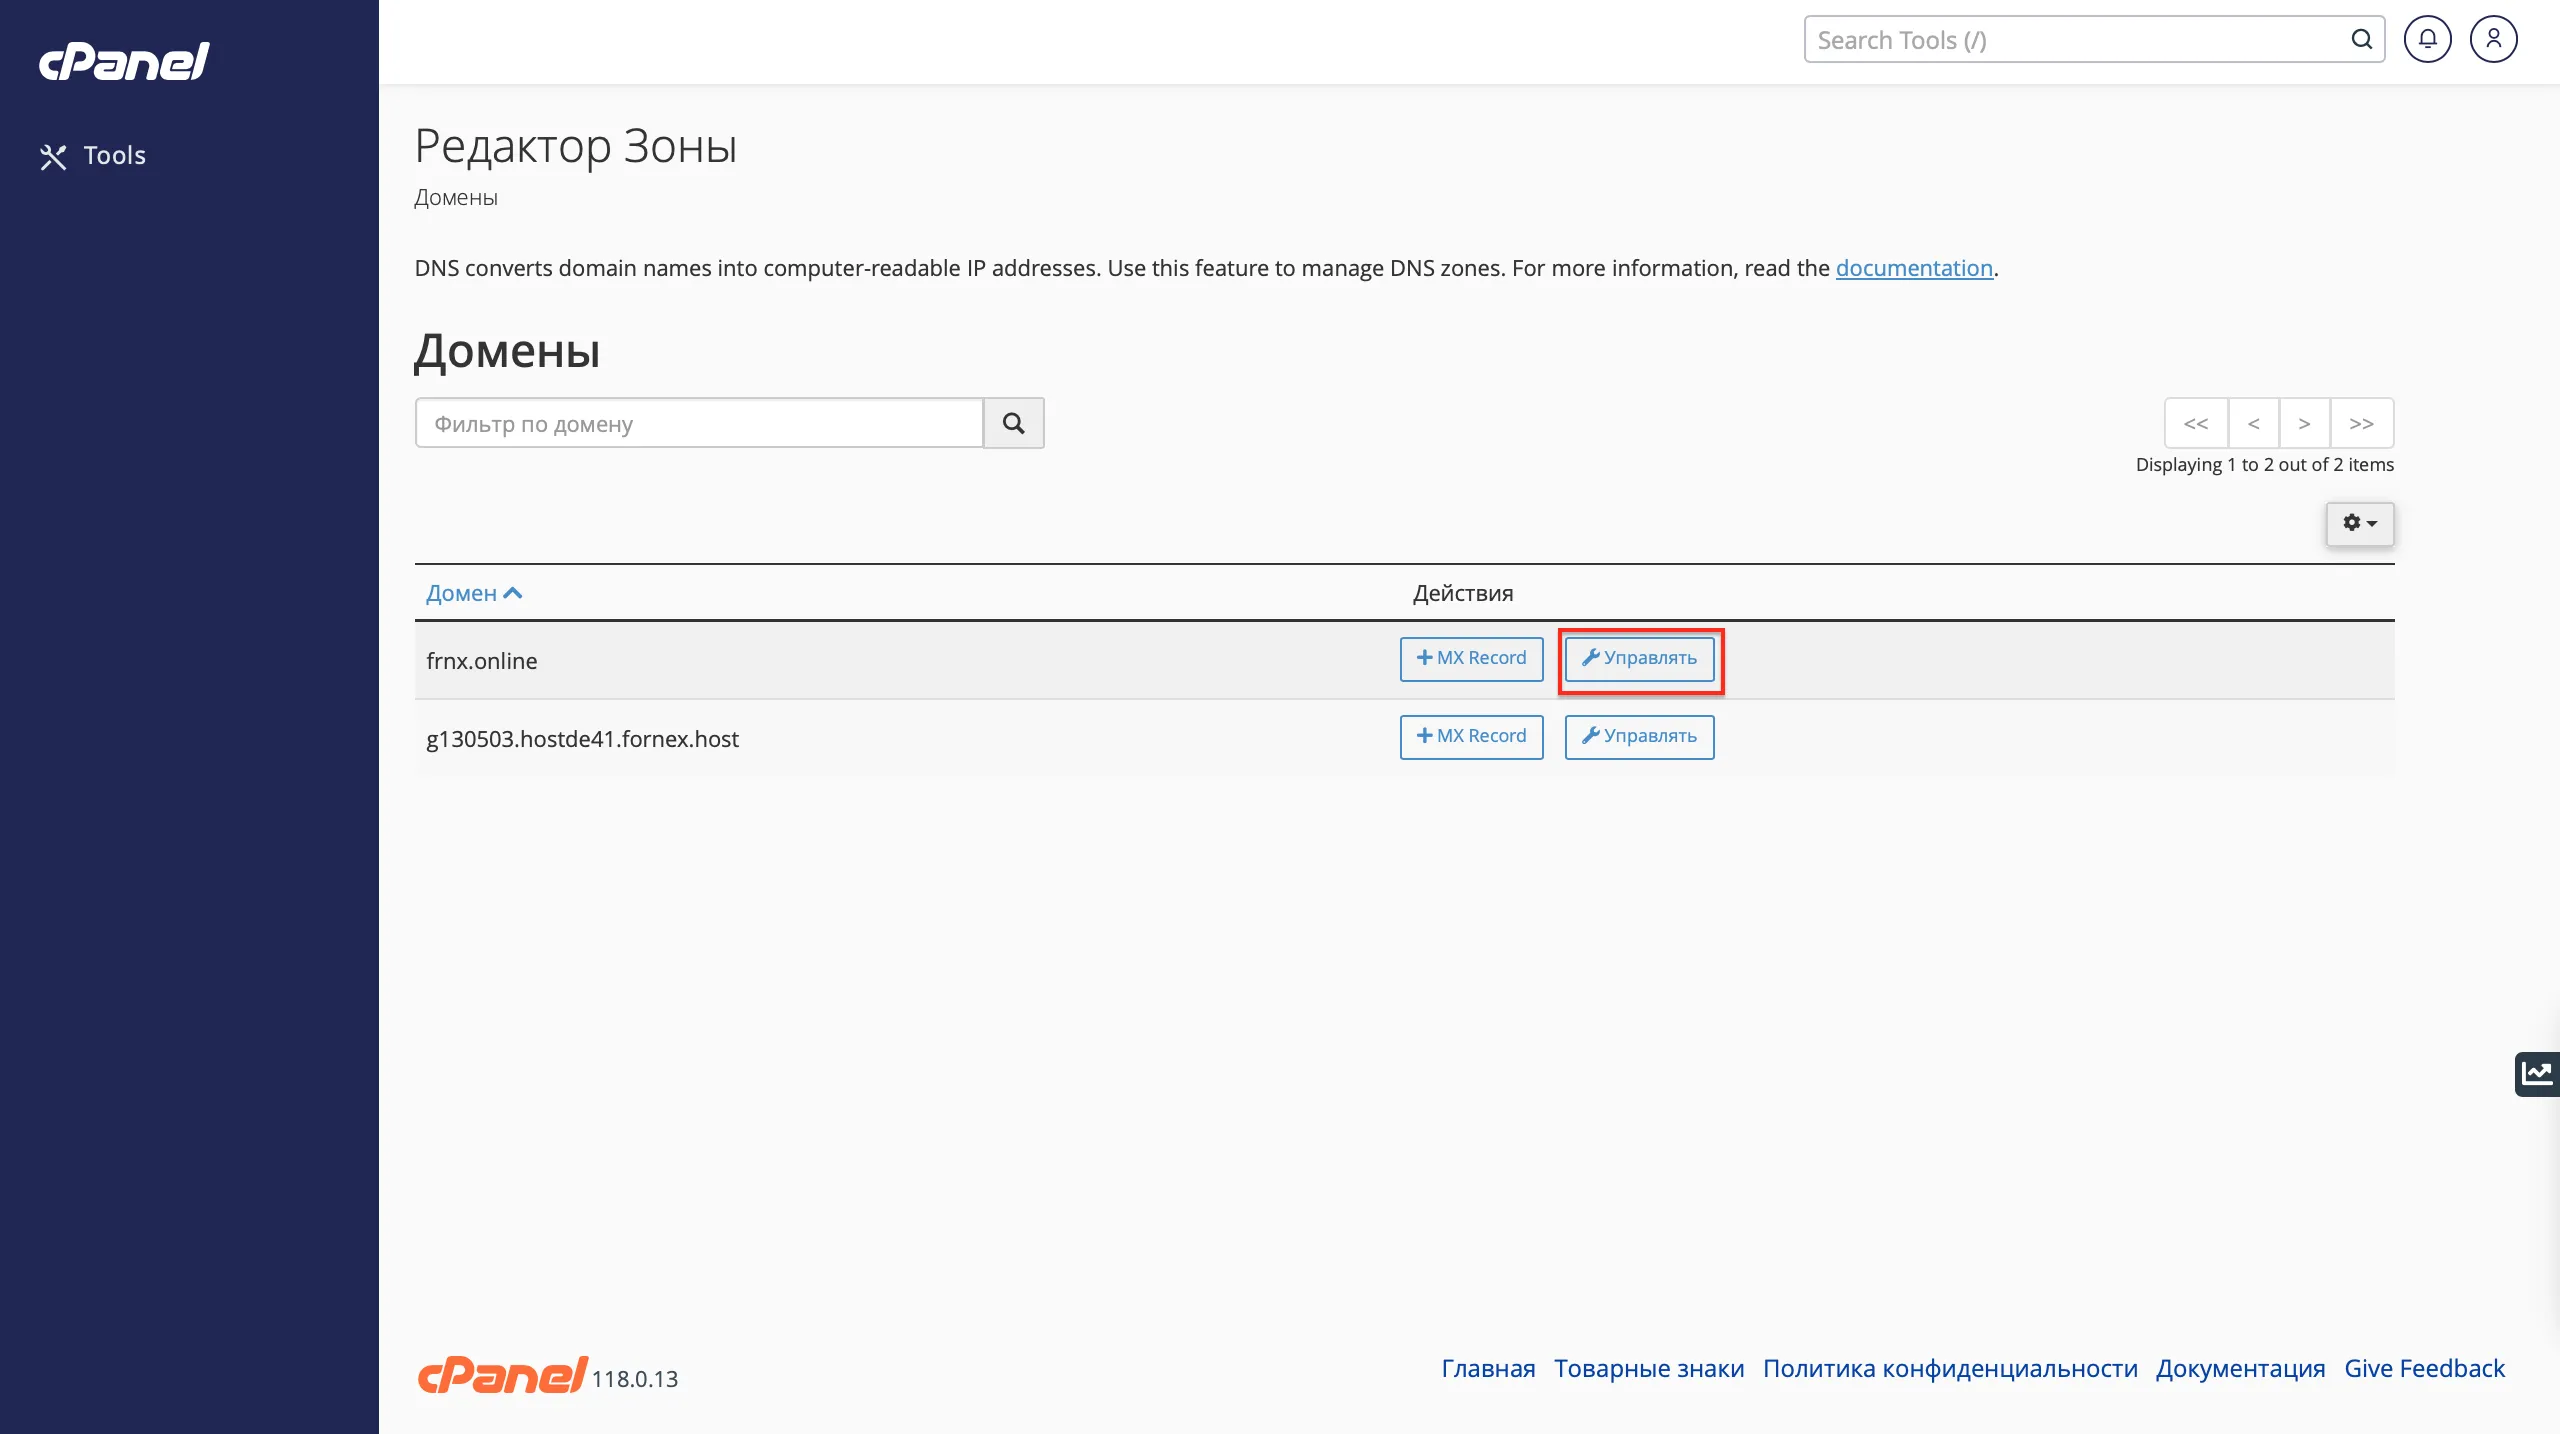Screen dimensions: 2560x1434
Task: Open the statistics chart side tab
Action: point(2537,1074)
